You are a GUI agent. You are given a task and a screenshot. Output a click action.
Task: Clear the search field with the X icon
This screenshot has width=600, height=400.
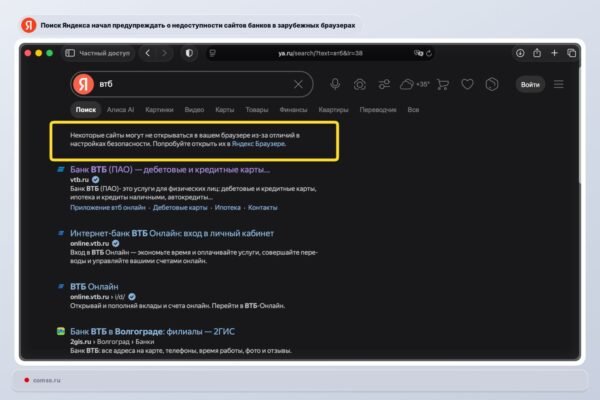click(x=298, y=84)
